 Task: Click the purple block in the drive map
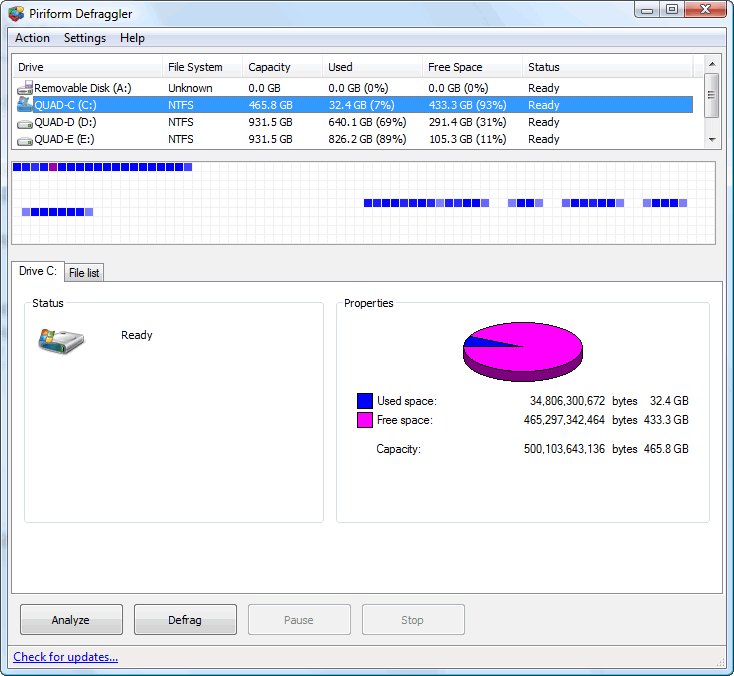(53, 167)
